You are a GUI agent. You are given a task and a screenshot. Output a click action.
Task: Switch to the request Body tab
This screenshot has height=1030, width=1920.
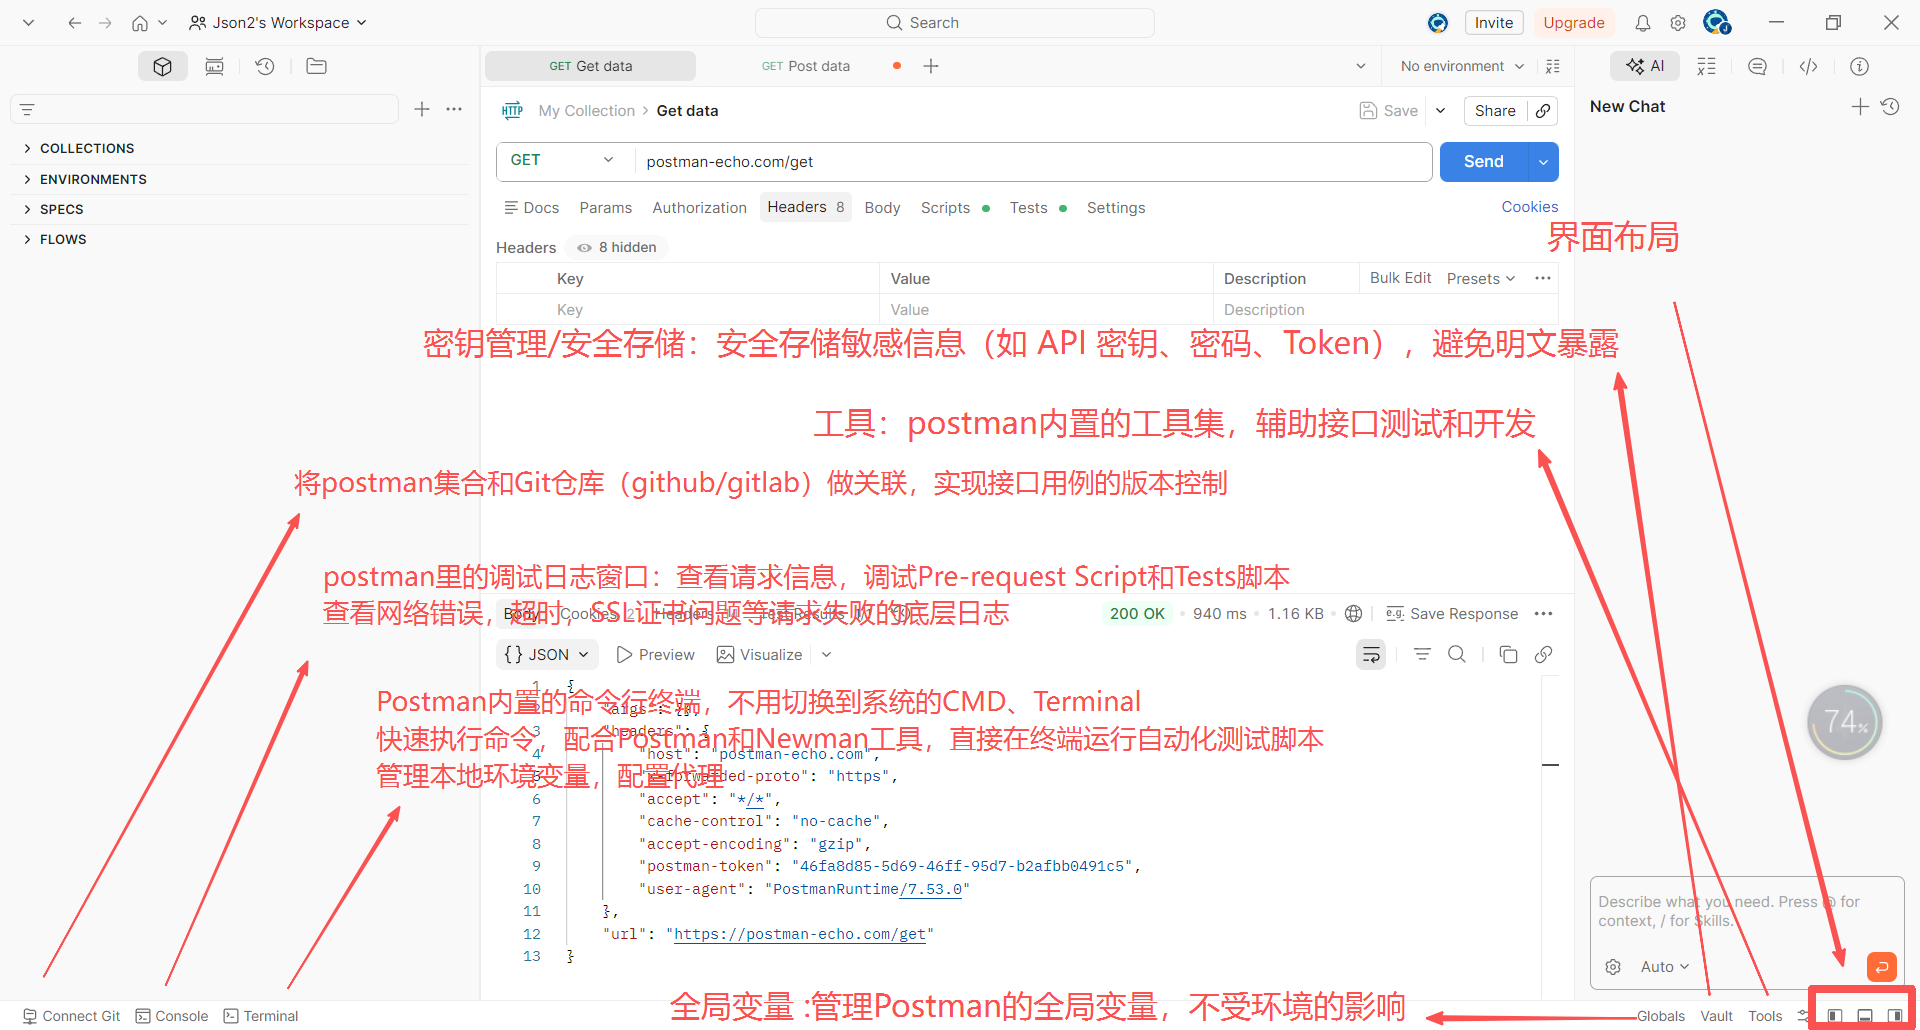coord(882,208)
